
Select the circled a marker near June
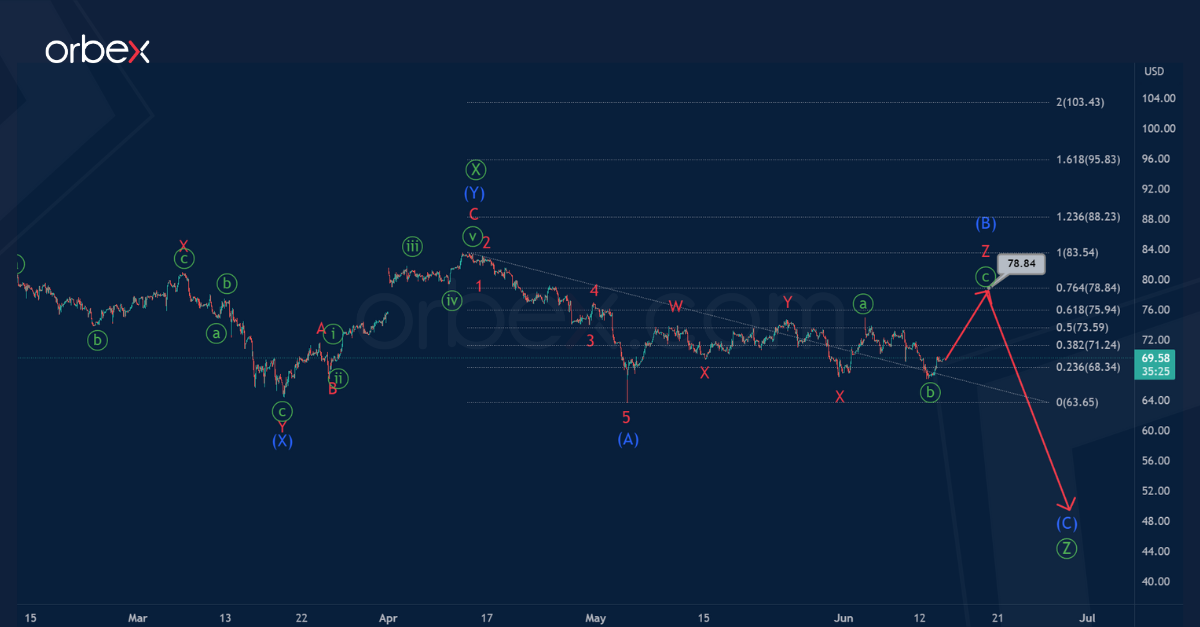click(x=862, y=304)
